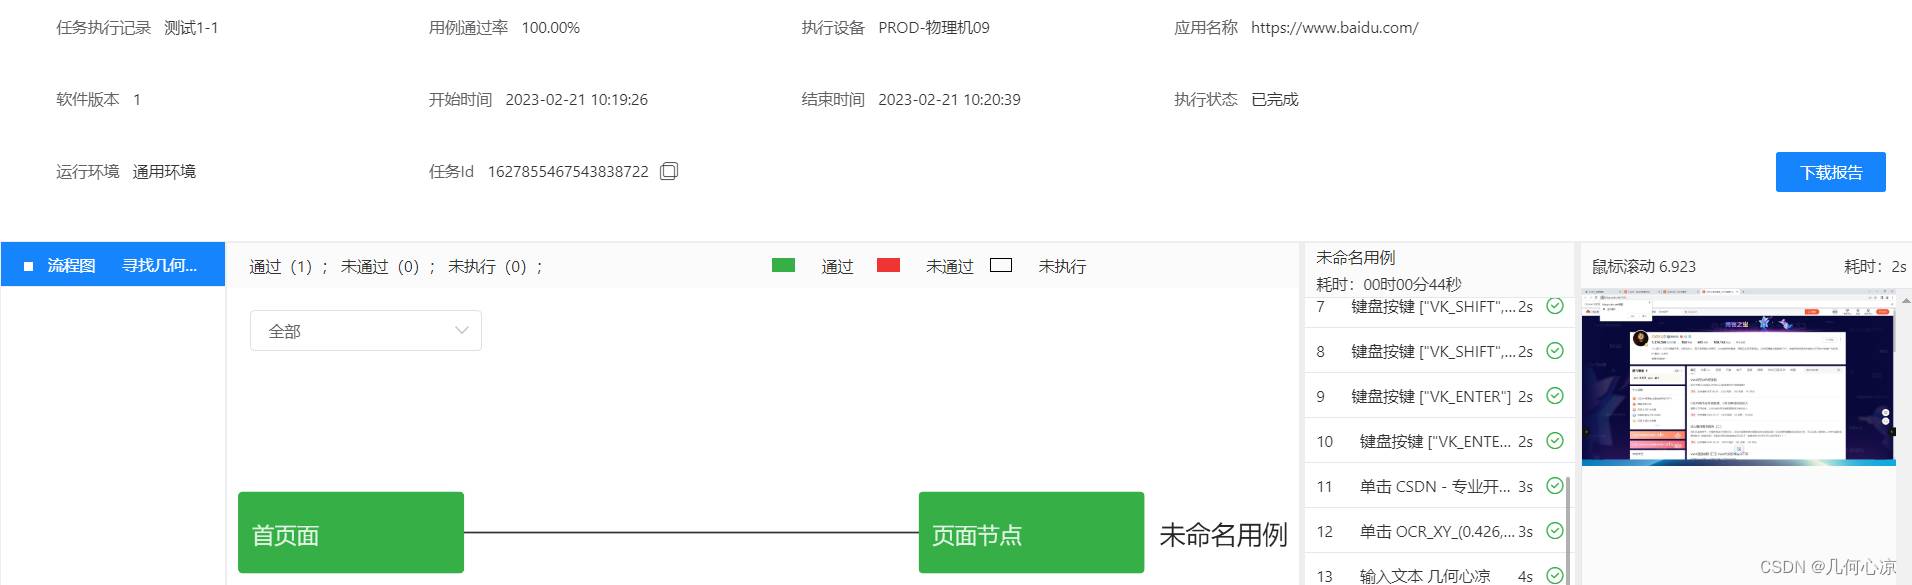The image size is (1912, 585).
Task: Open the 全部 filter dropdown
Action: pyautogui.click(x=365, y=331)
